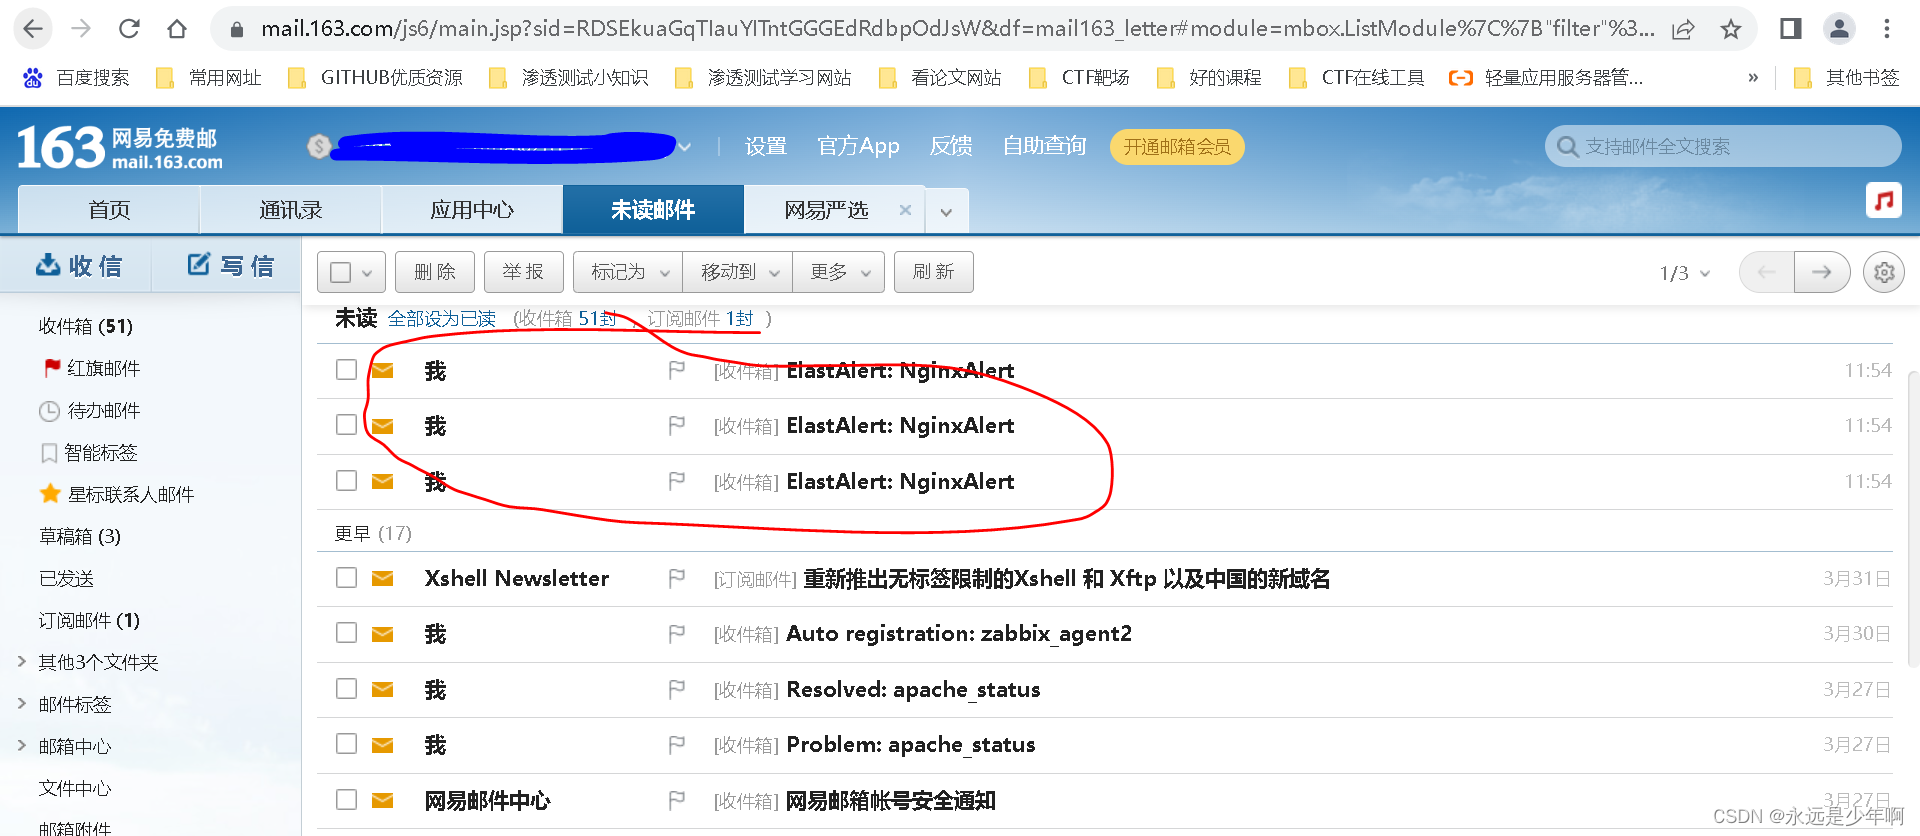Tick checkbox for Problem: apache_status email
The height and width of the screenshot is (836, 1920).
point(346,743)
